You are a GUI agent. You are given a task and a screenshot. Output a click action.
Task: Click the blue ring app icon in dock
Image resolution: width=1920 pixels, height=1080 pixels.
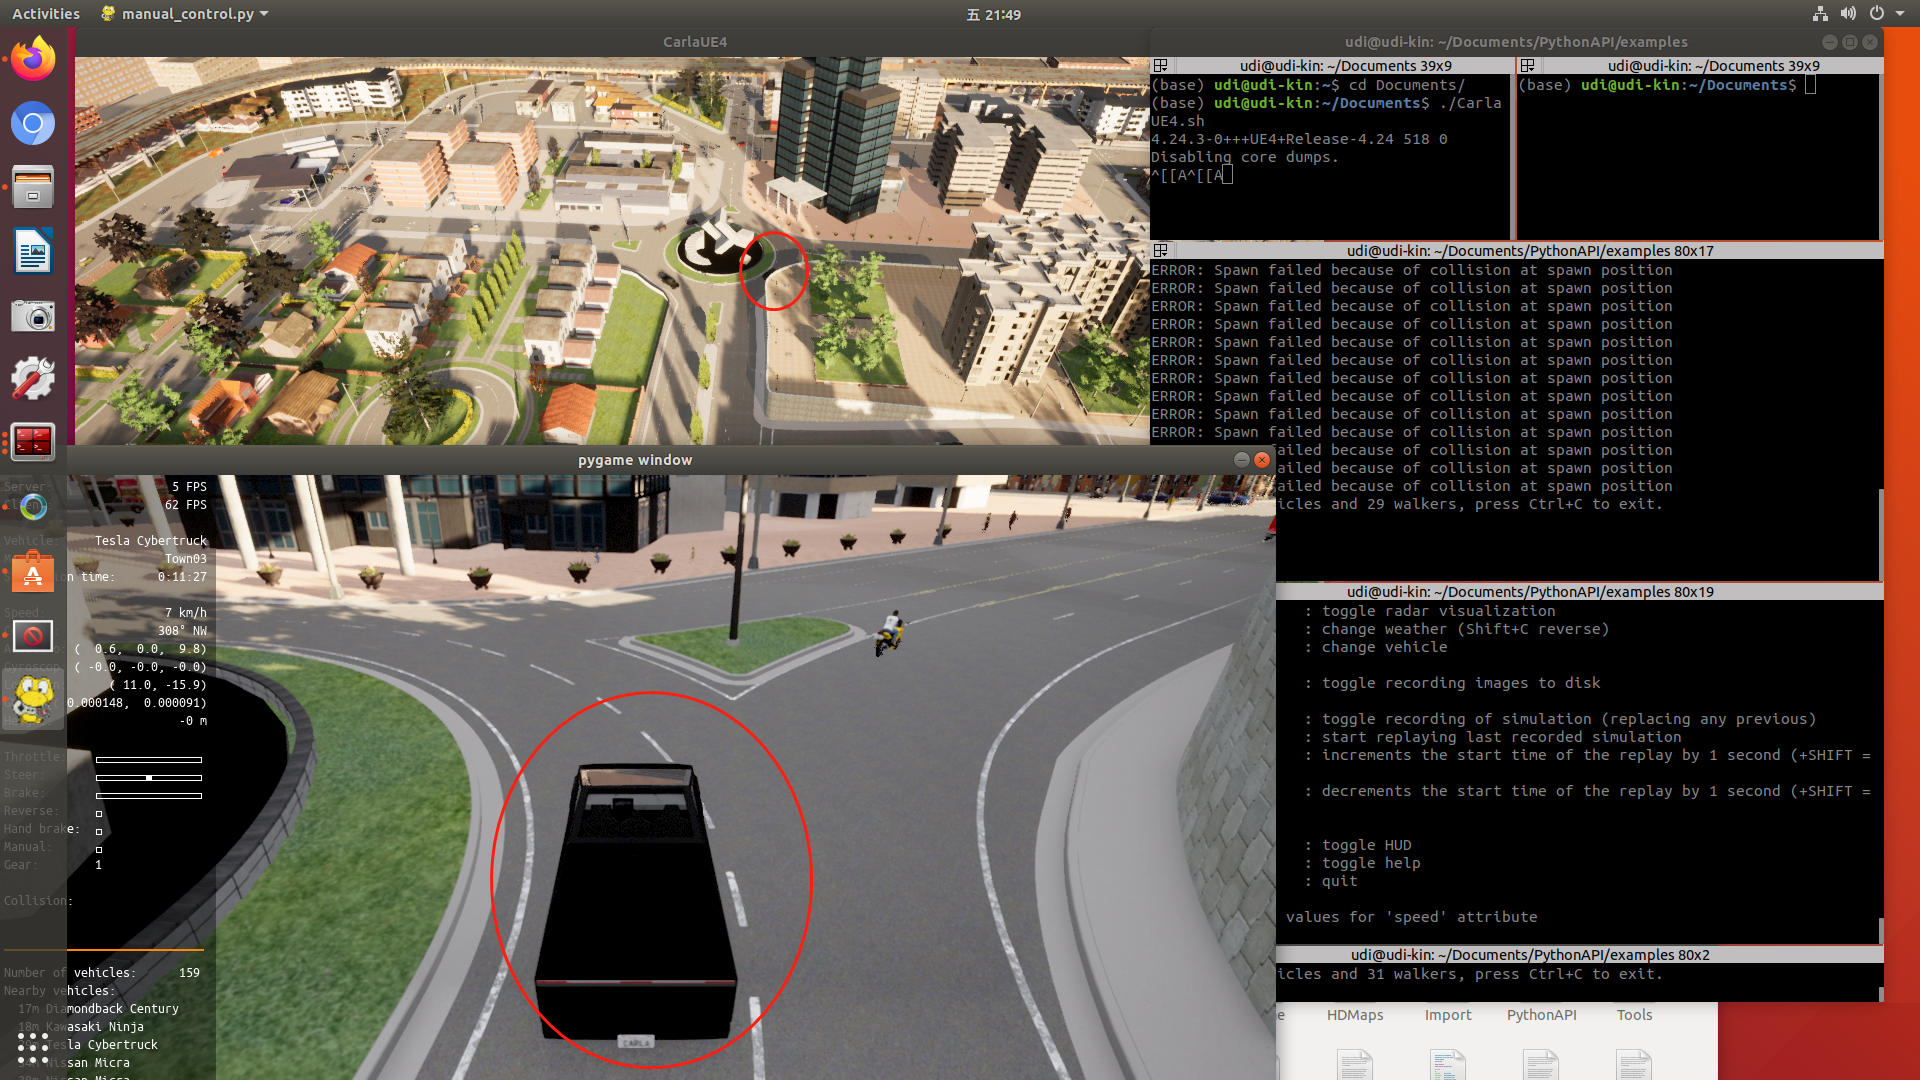tap(33, 507)
